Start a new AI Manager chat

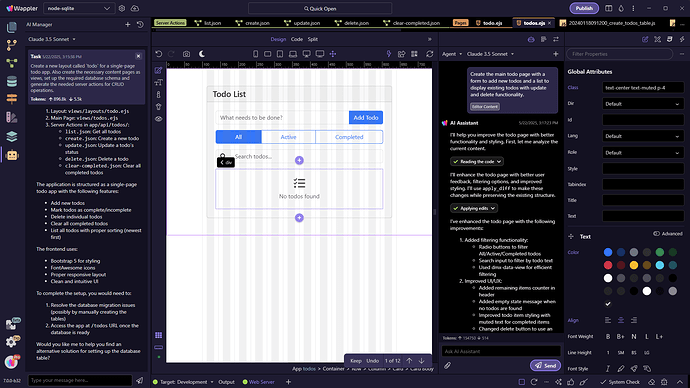(x=128, y=25)
